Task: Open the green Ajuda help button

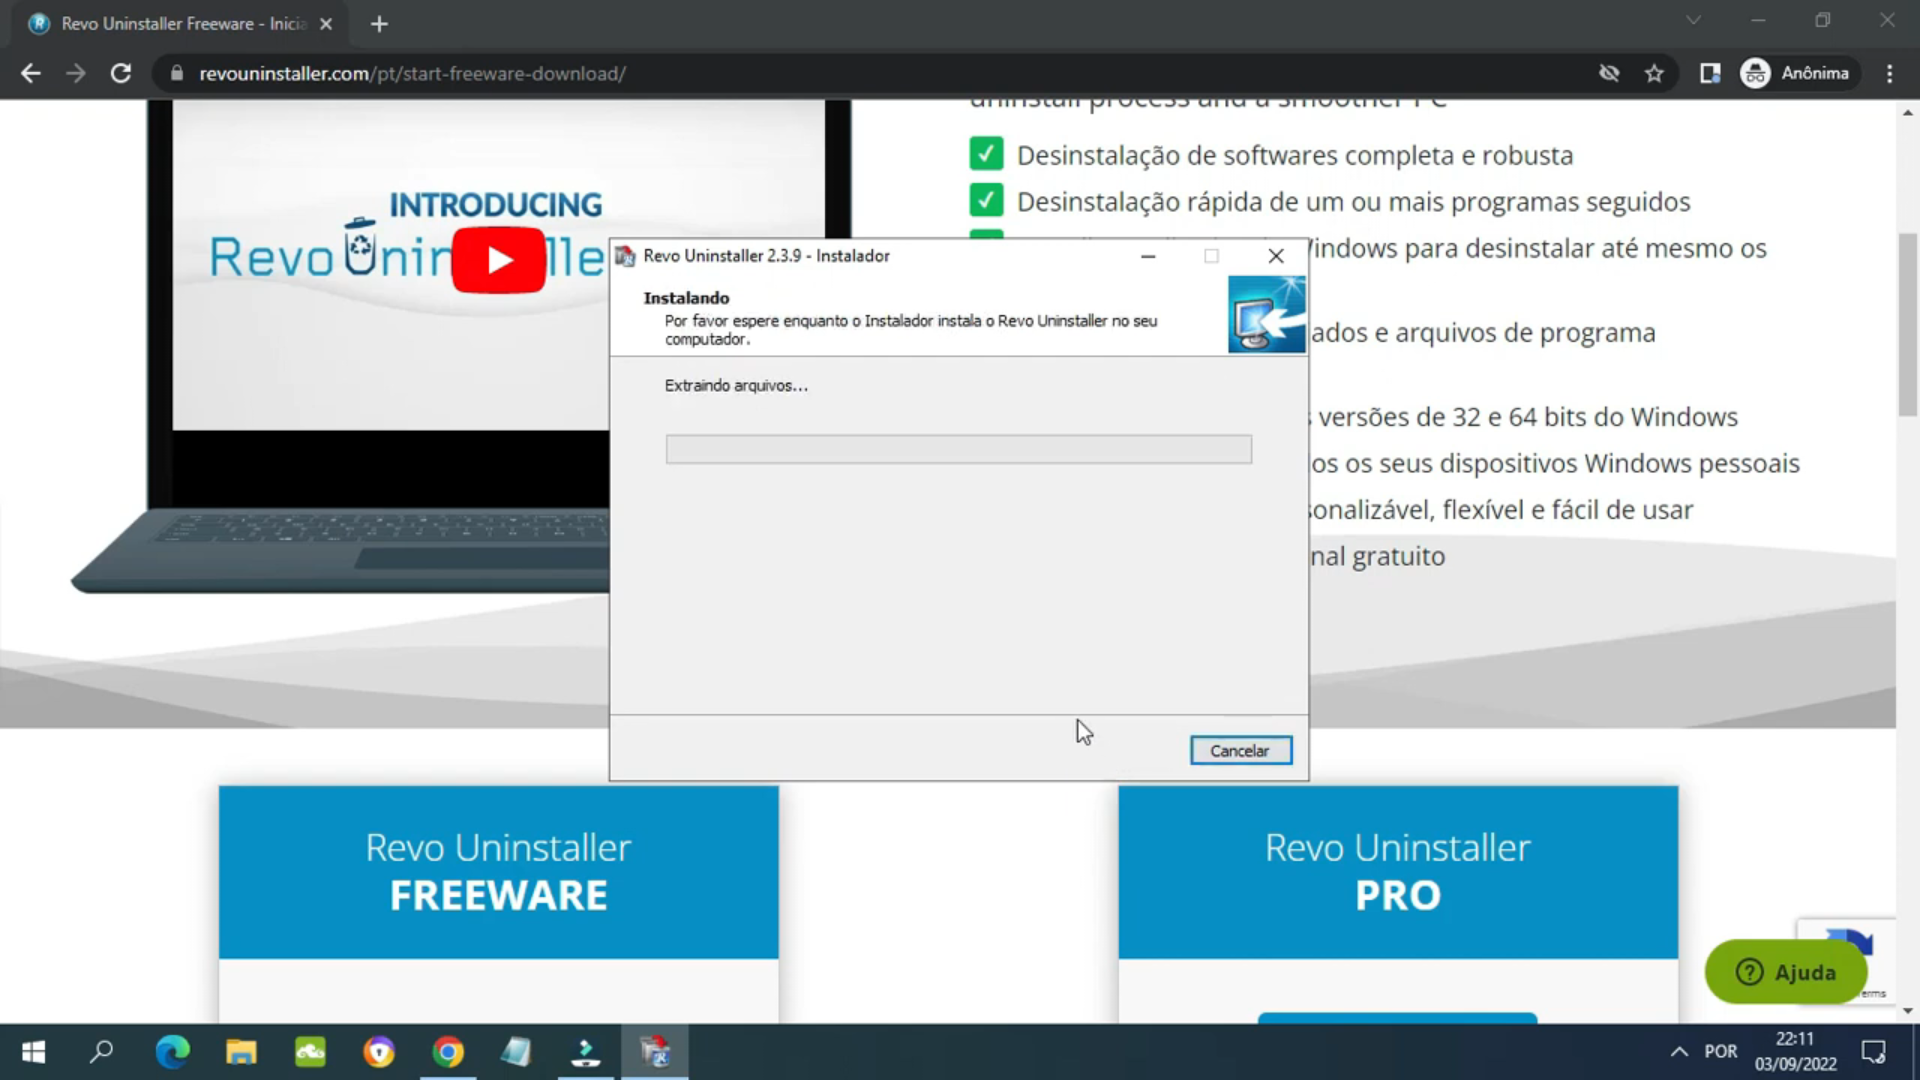Action: [x=1785, y=972]
